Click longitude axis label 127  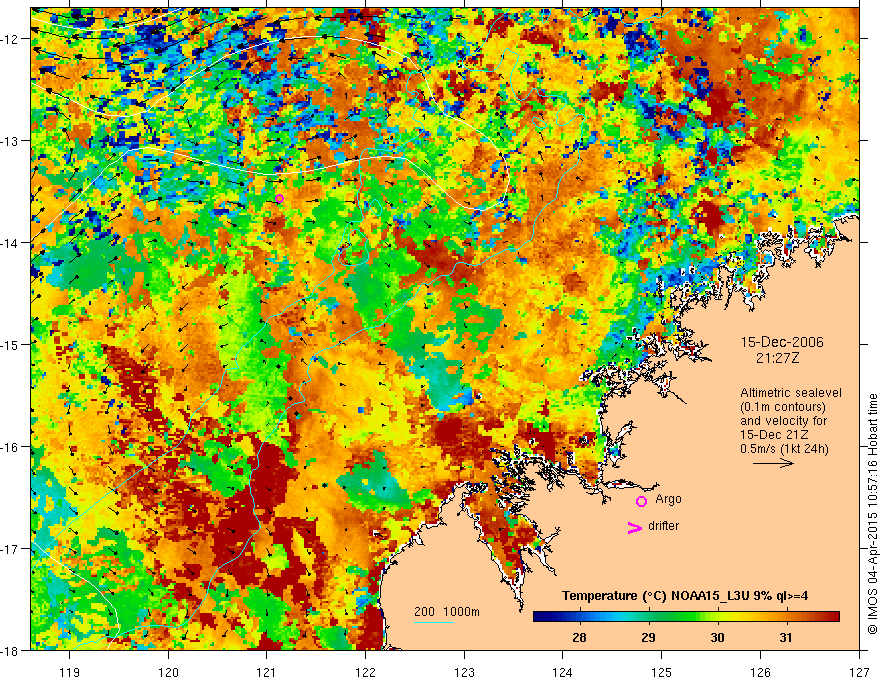[x=859, y=672]
